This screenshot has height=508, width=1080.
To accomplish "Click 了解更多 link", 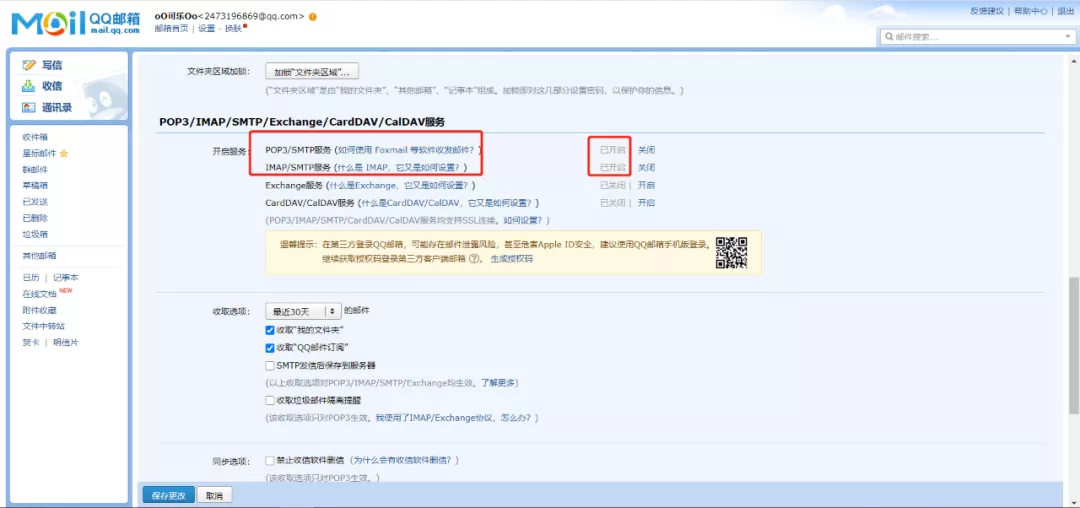I will tap(496, 382).
